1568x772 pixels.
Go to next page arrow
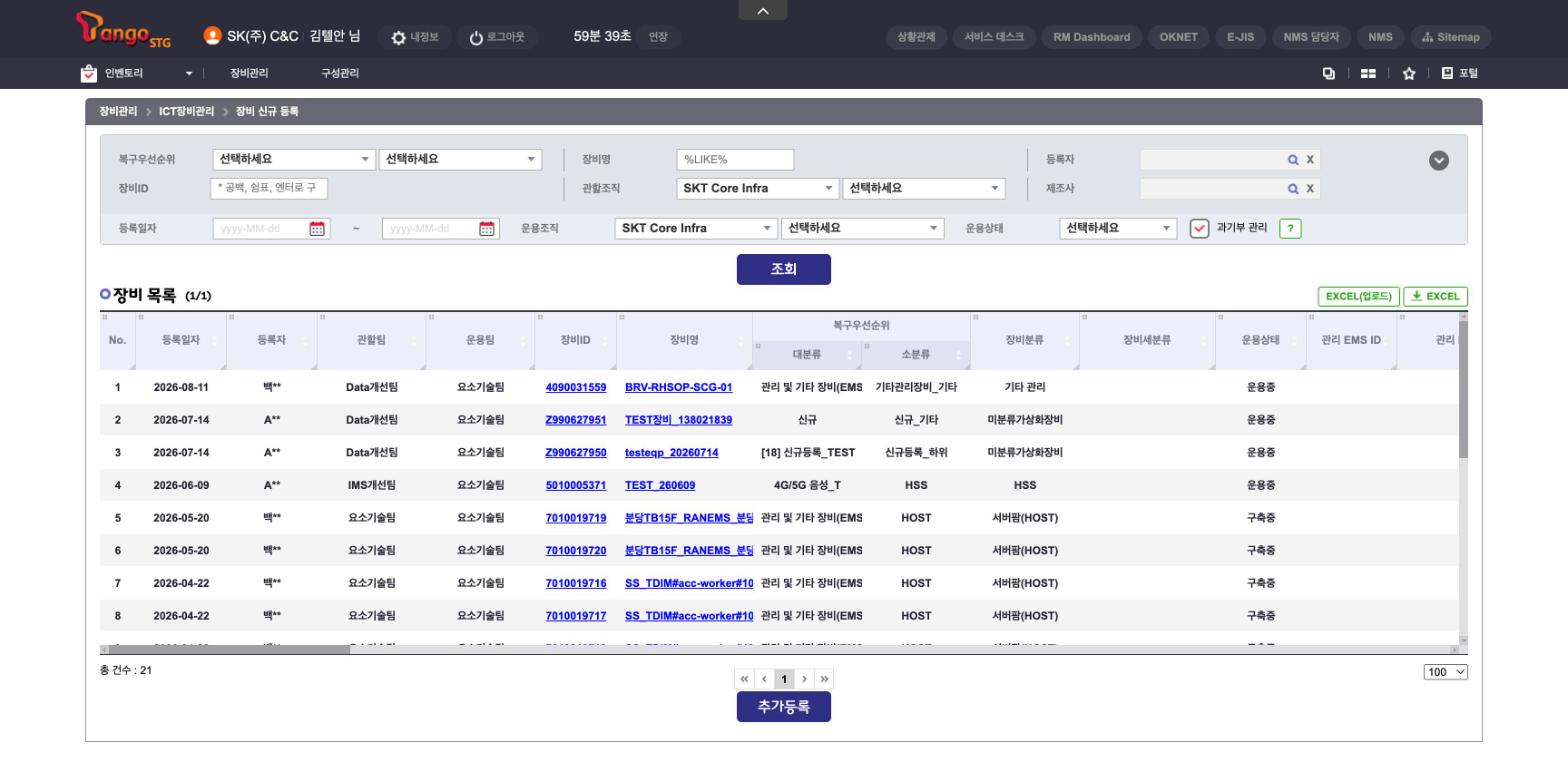pyautogui.click(x=805, y=679)
